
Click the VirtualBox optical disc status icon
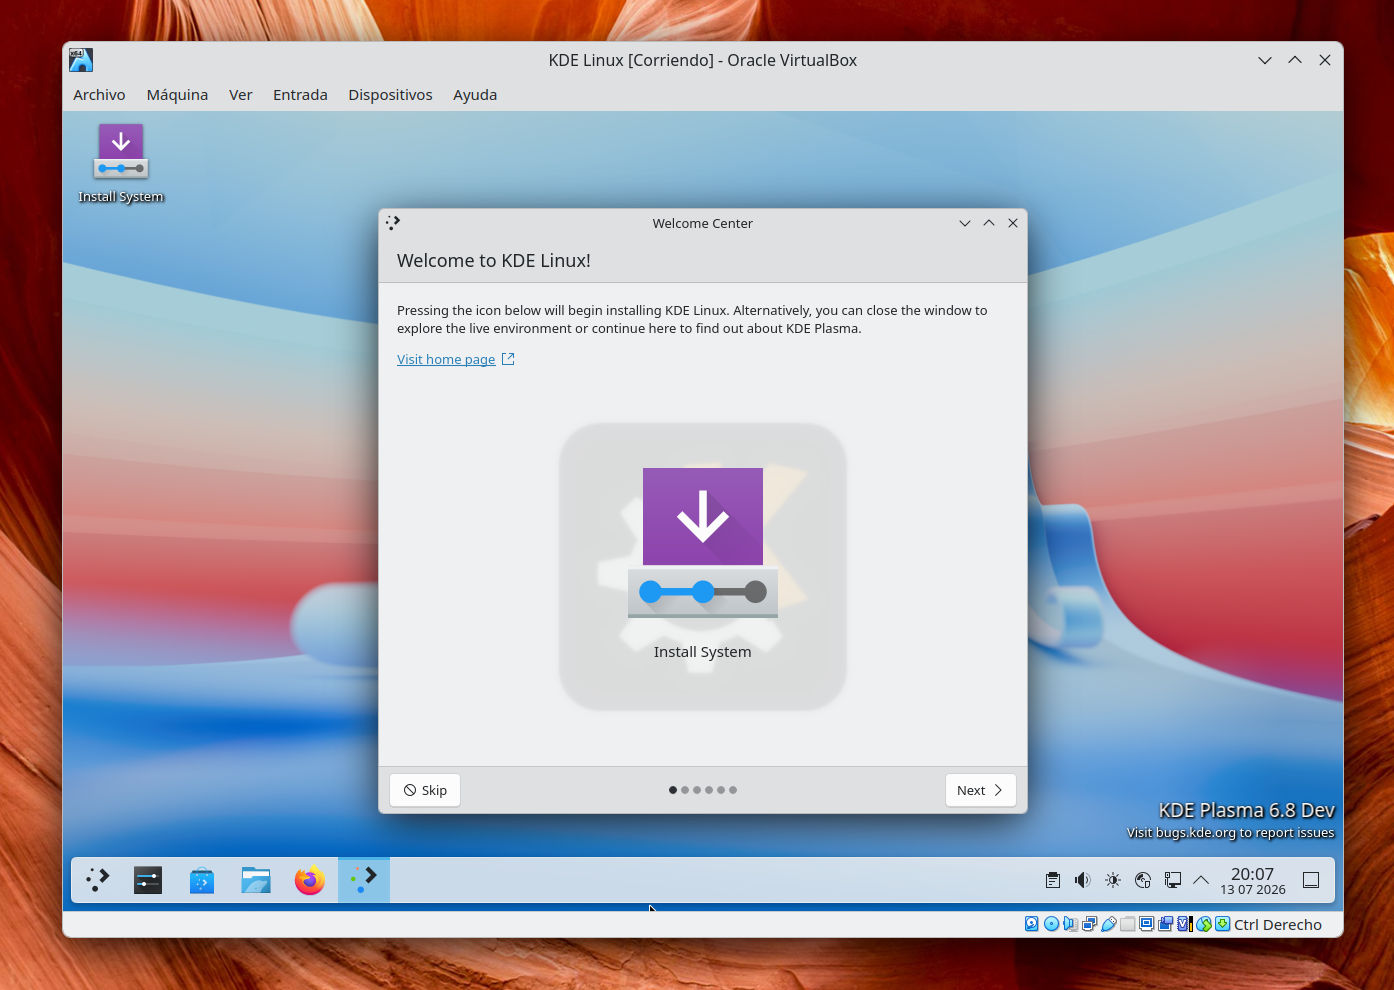[1051, 924]
